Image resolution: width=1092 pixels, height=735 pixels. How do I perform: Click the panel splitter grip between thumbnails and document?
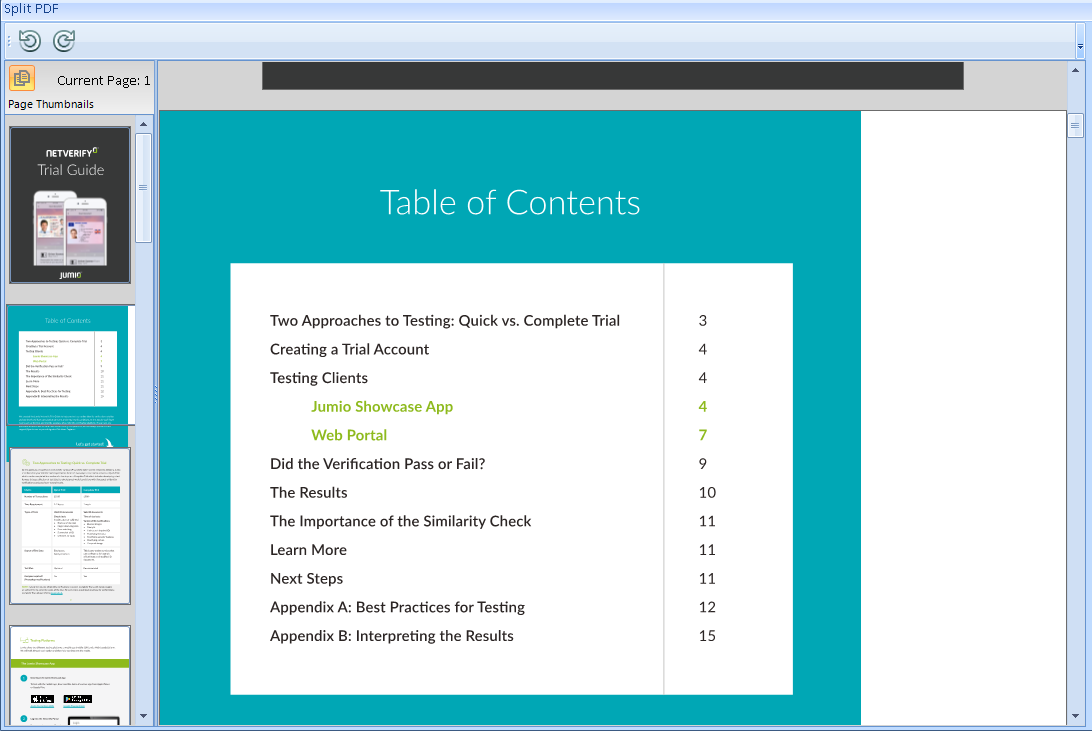pyautogui.click(x=155, y=394)
